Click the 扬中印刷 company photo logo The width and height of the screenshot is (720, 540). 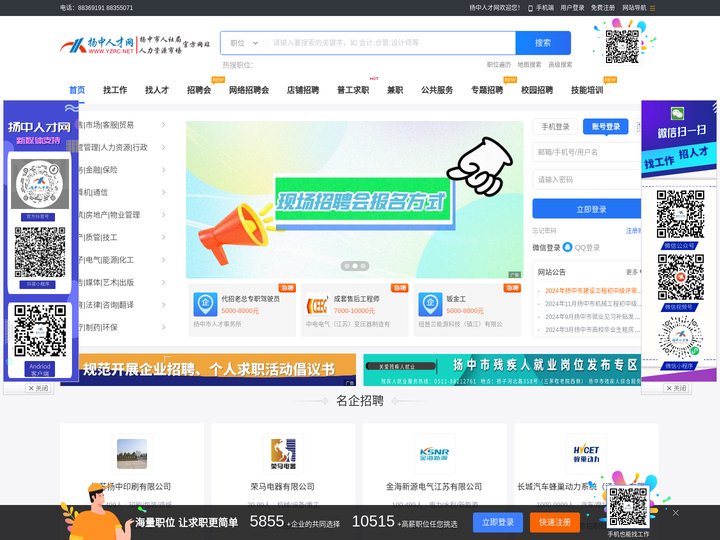(132, 454)
